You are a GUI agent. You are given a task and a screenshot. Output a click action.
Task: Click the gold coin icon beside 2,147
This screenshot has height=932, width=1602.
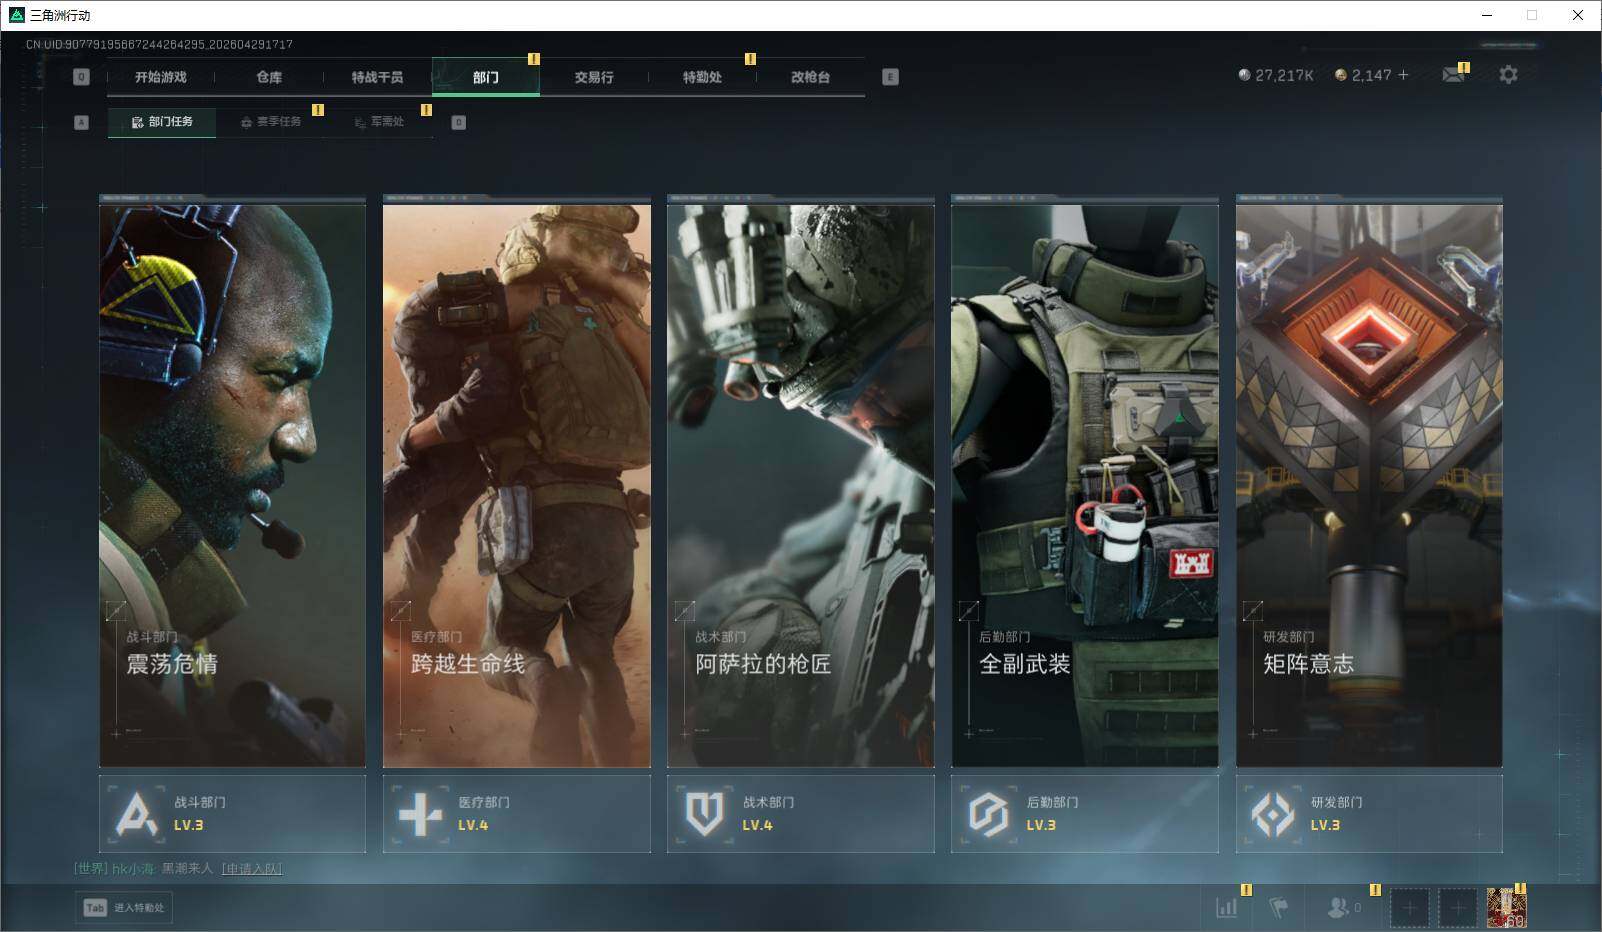click(1340, 75)
